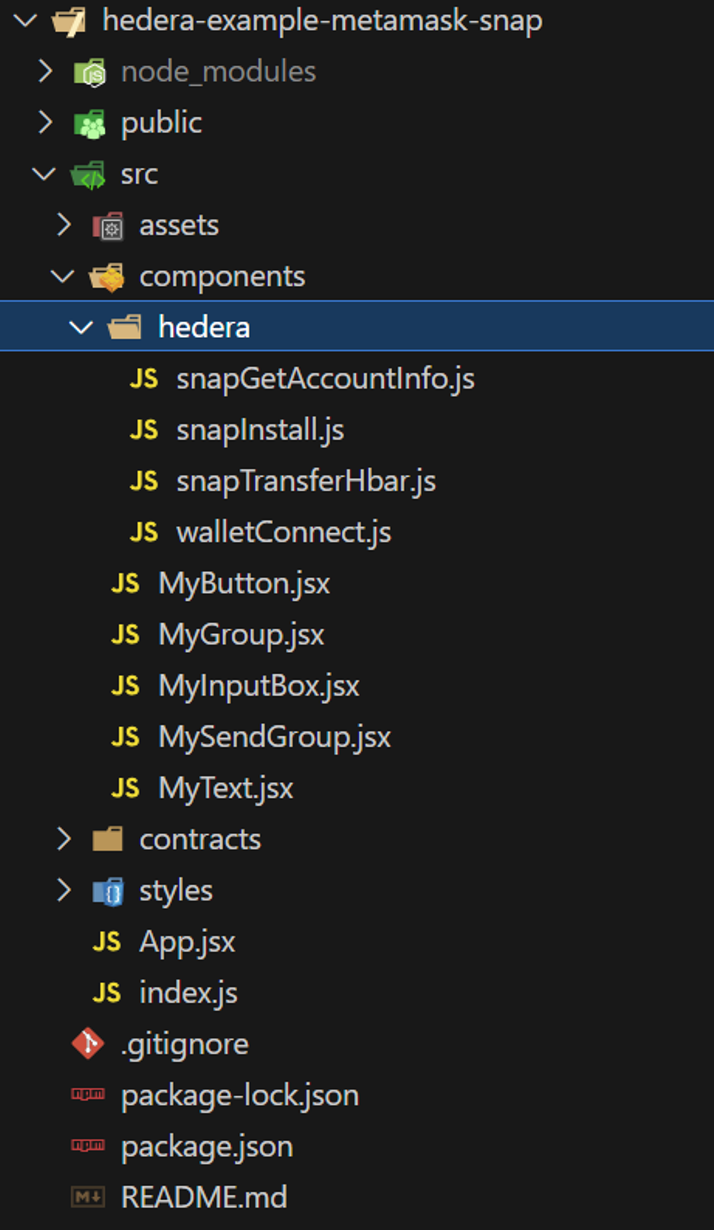714x1230 pixels.
Task: Click the npm icon beside package.json
Action: (88, 1146)
